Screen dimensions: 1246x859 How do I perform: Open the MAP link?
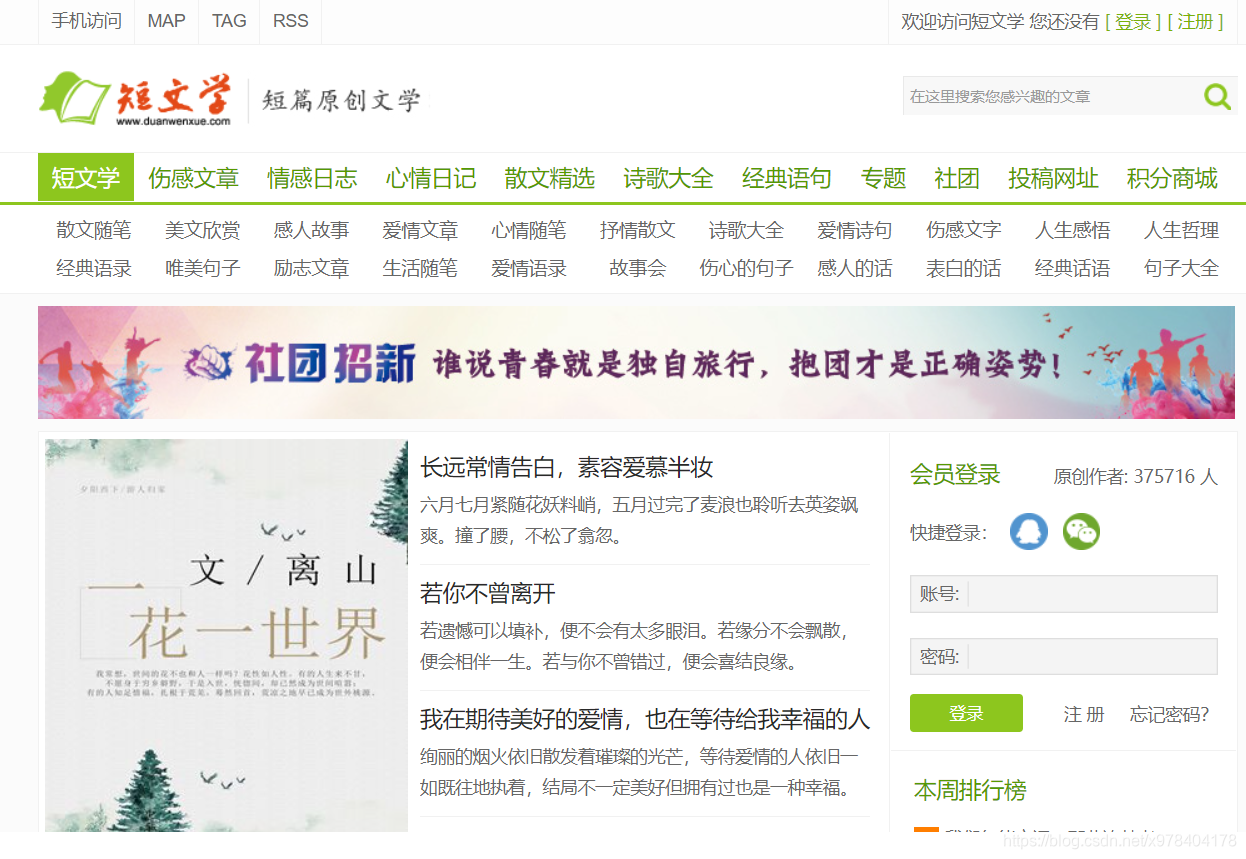(x=166, y=21)
